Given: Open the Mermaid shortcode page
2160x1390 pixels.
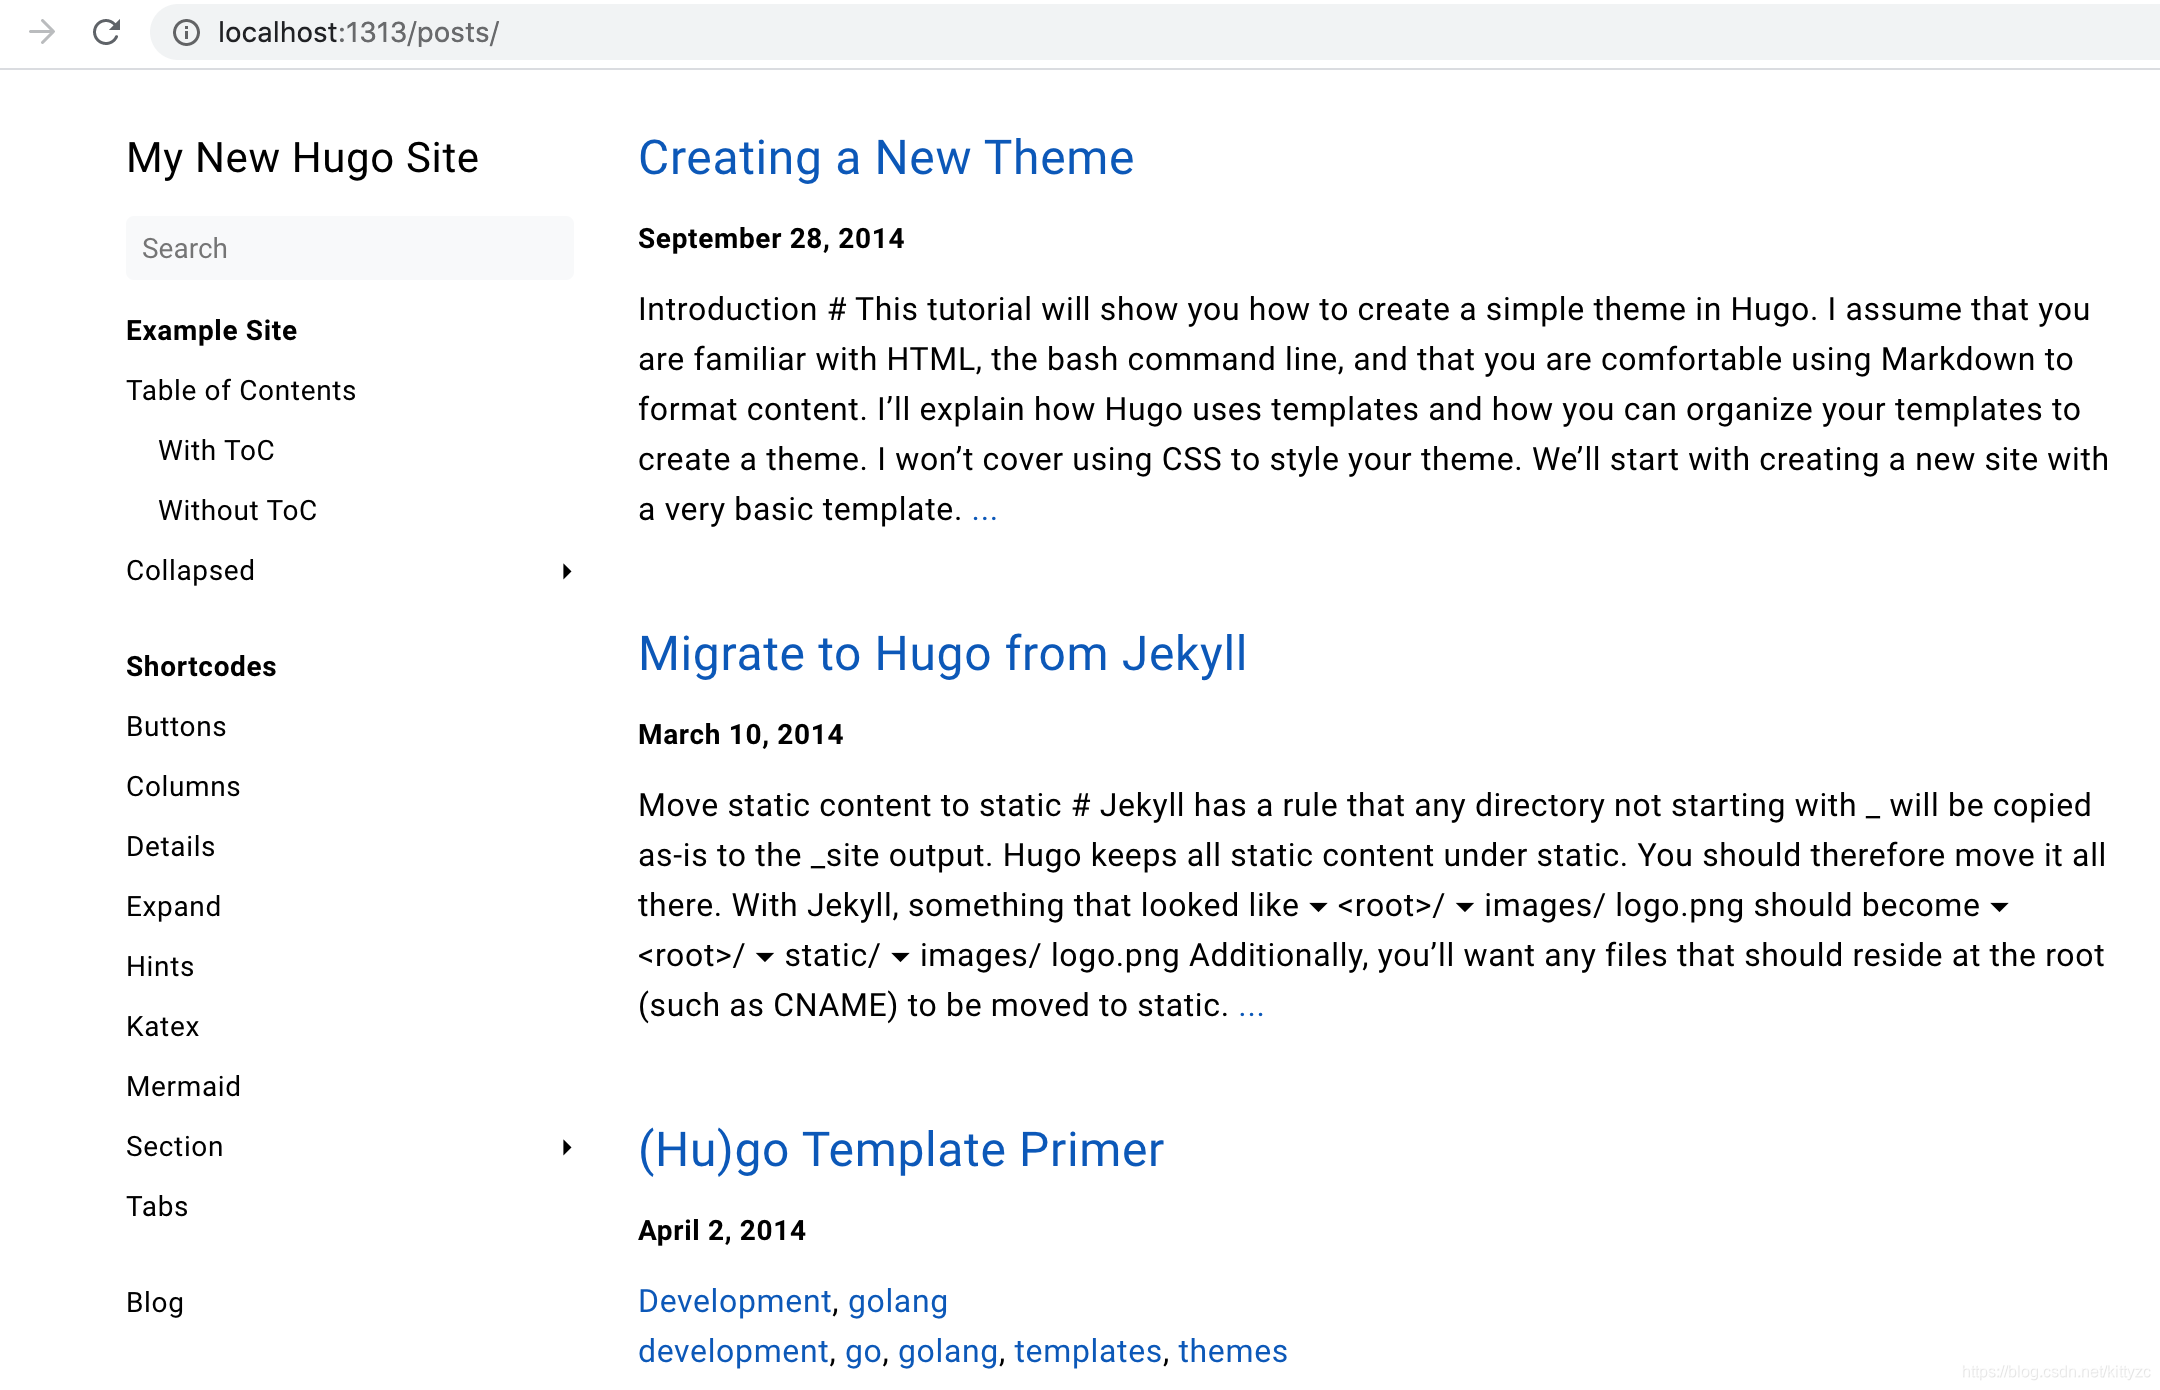Looking at the screenshot, I should click(x=183, y=1086).
